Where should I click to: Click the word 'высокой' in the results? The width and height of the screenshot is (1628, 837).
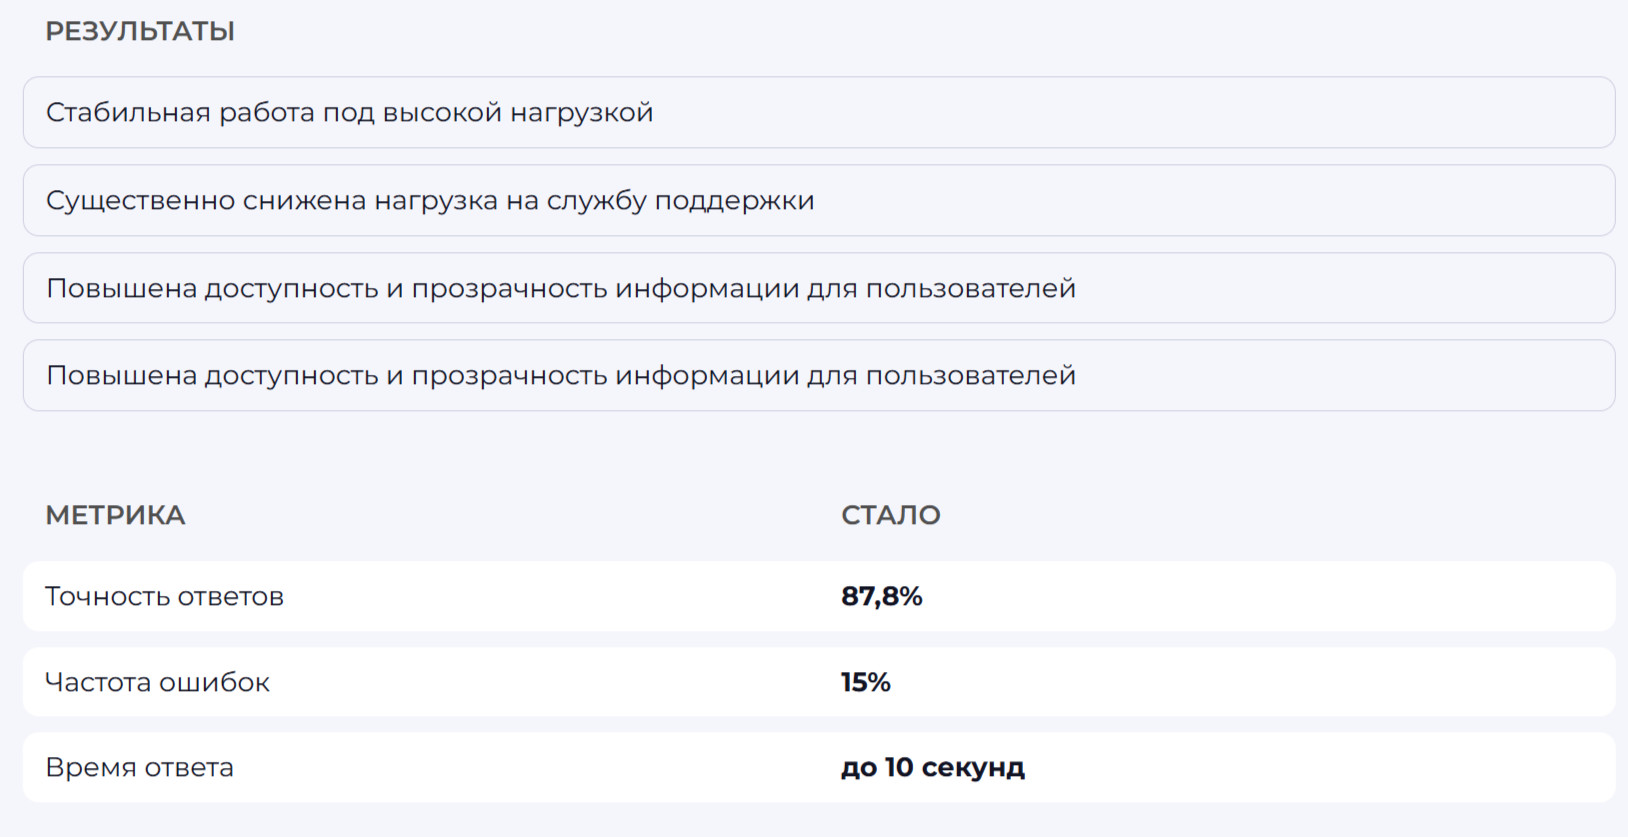coord(442,113)
